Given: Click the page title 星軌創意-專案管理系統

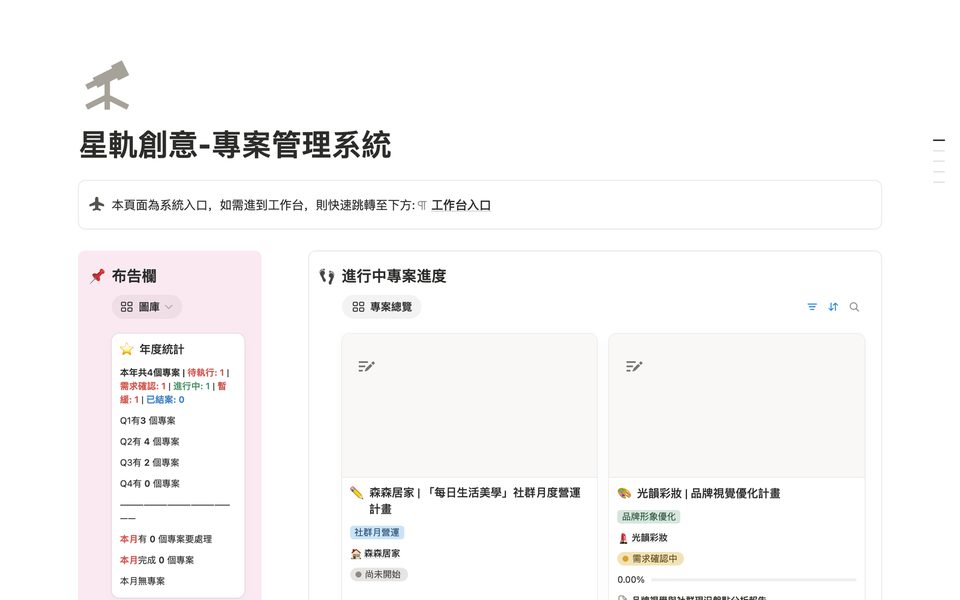Looking at the screenshot, I should coord(235,145).
